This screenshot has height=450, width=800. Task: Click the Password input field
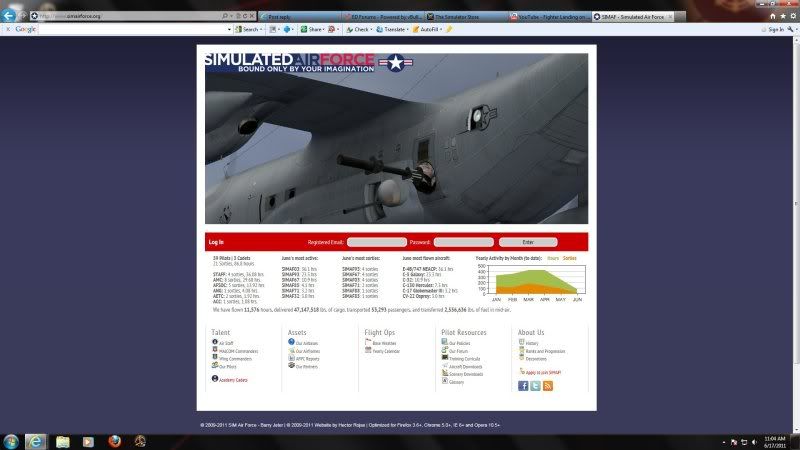tap(464, 242)
